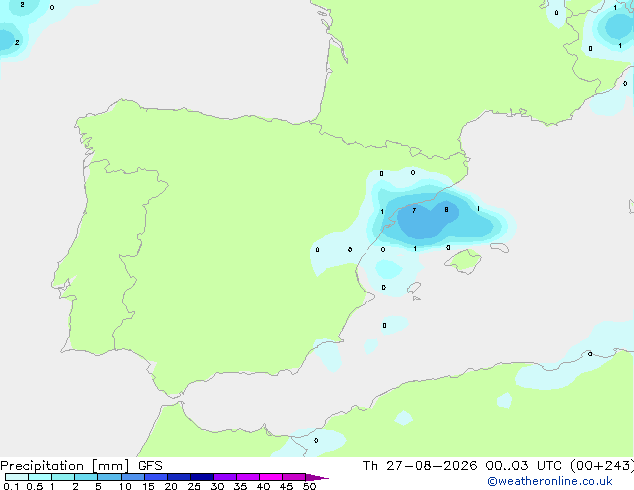
Task: Click the "45" legend scale label
Action: 286,486
